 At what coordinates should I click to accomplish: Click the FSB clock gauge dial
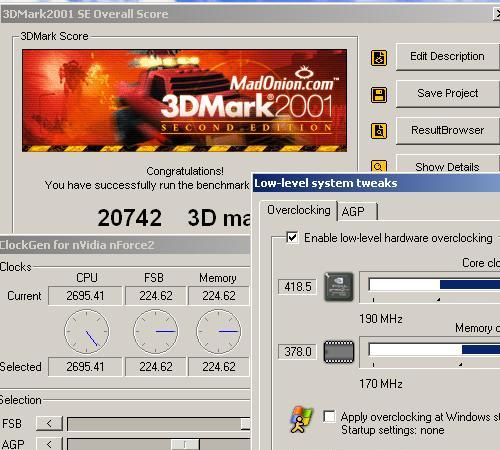click(156, 332)
